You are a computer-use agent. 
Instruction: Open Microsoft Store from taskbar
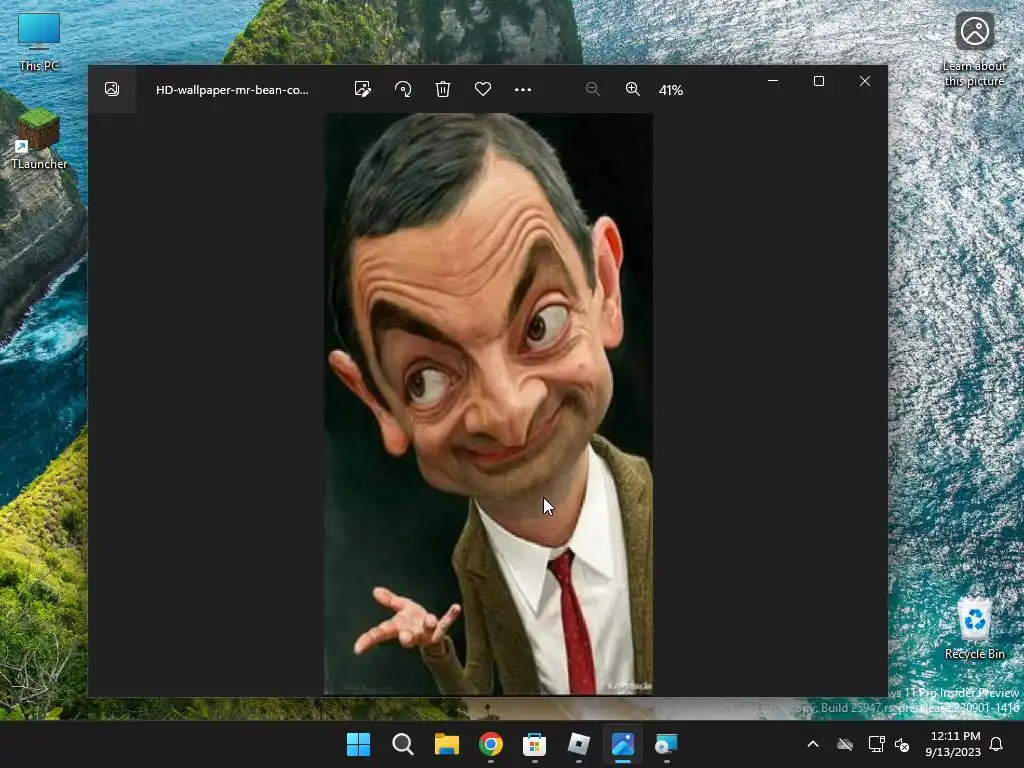tap(534, 744)
